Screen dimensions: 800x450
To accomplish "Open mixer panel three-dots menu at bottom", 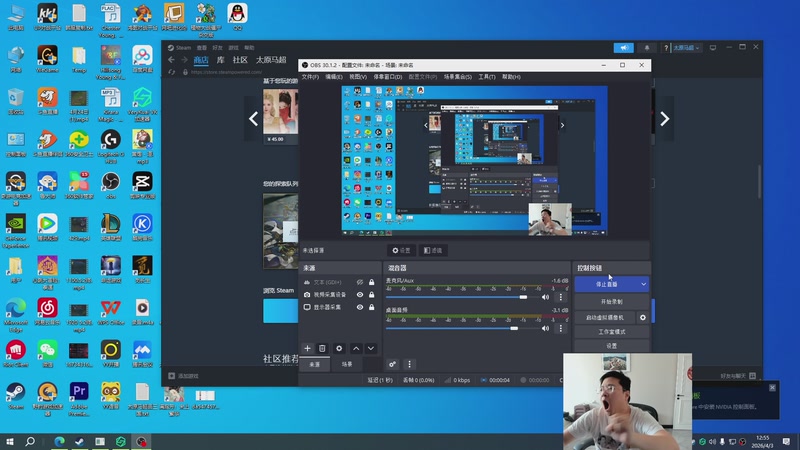I will pyautogui.click(x=409, y=364).
